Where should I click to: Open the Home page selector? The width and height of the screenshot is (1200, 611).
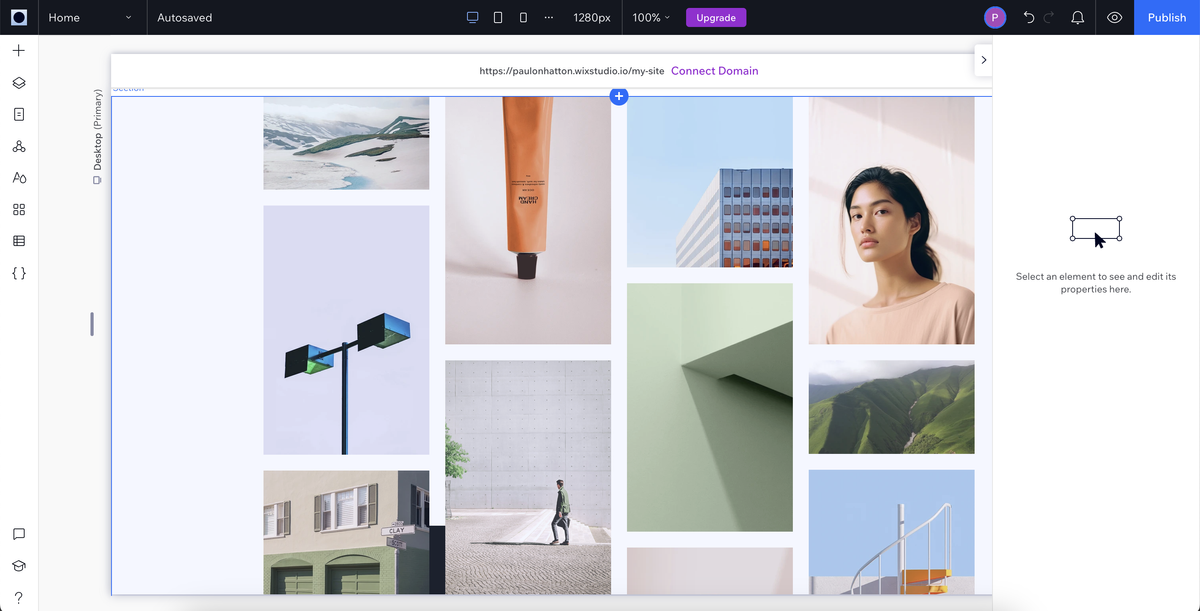coord(90,17)
